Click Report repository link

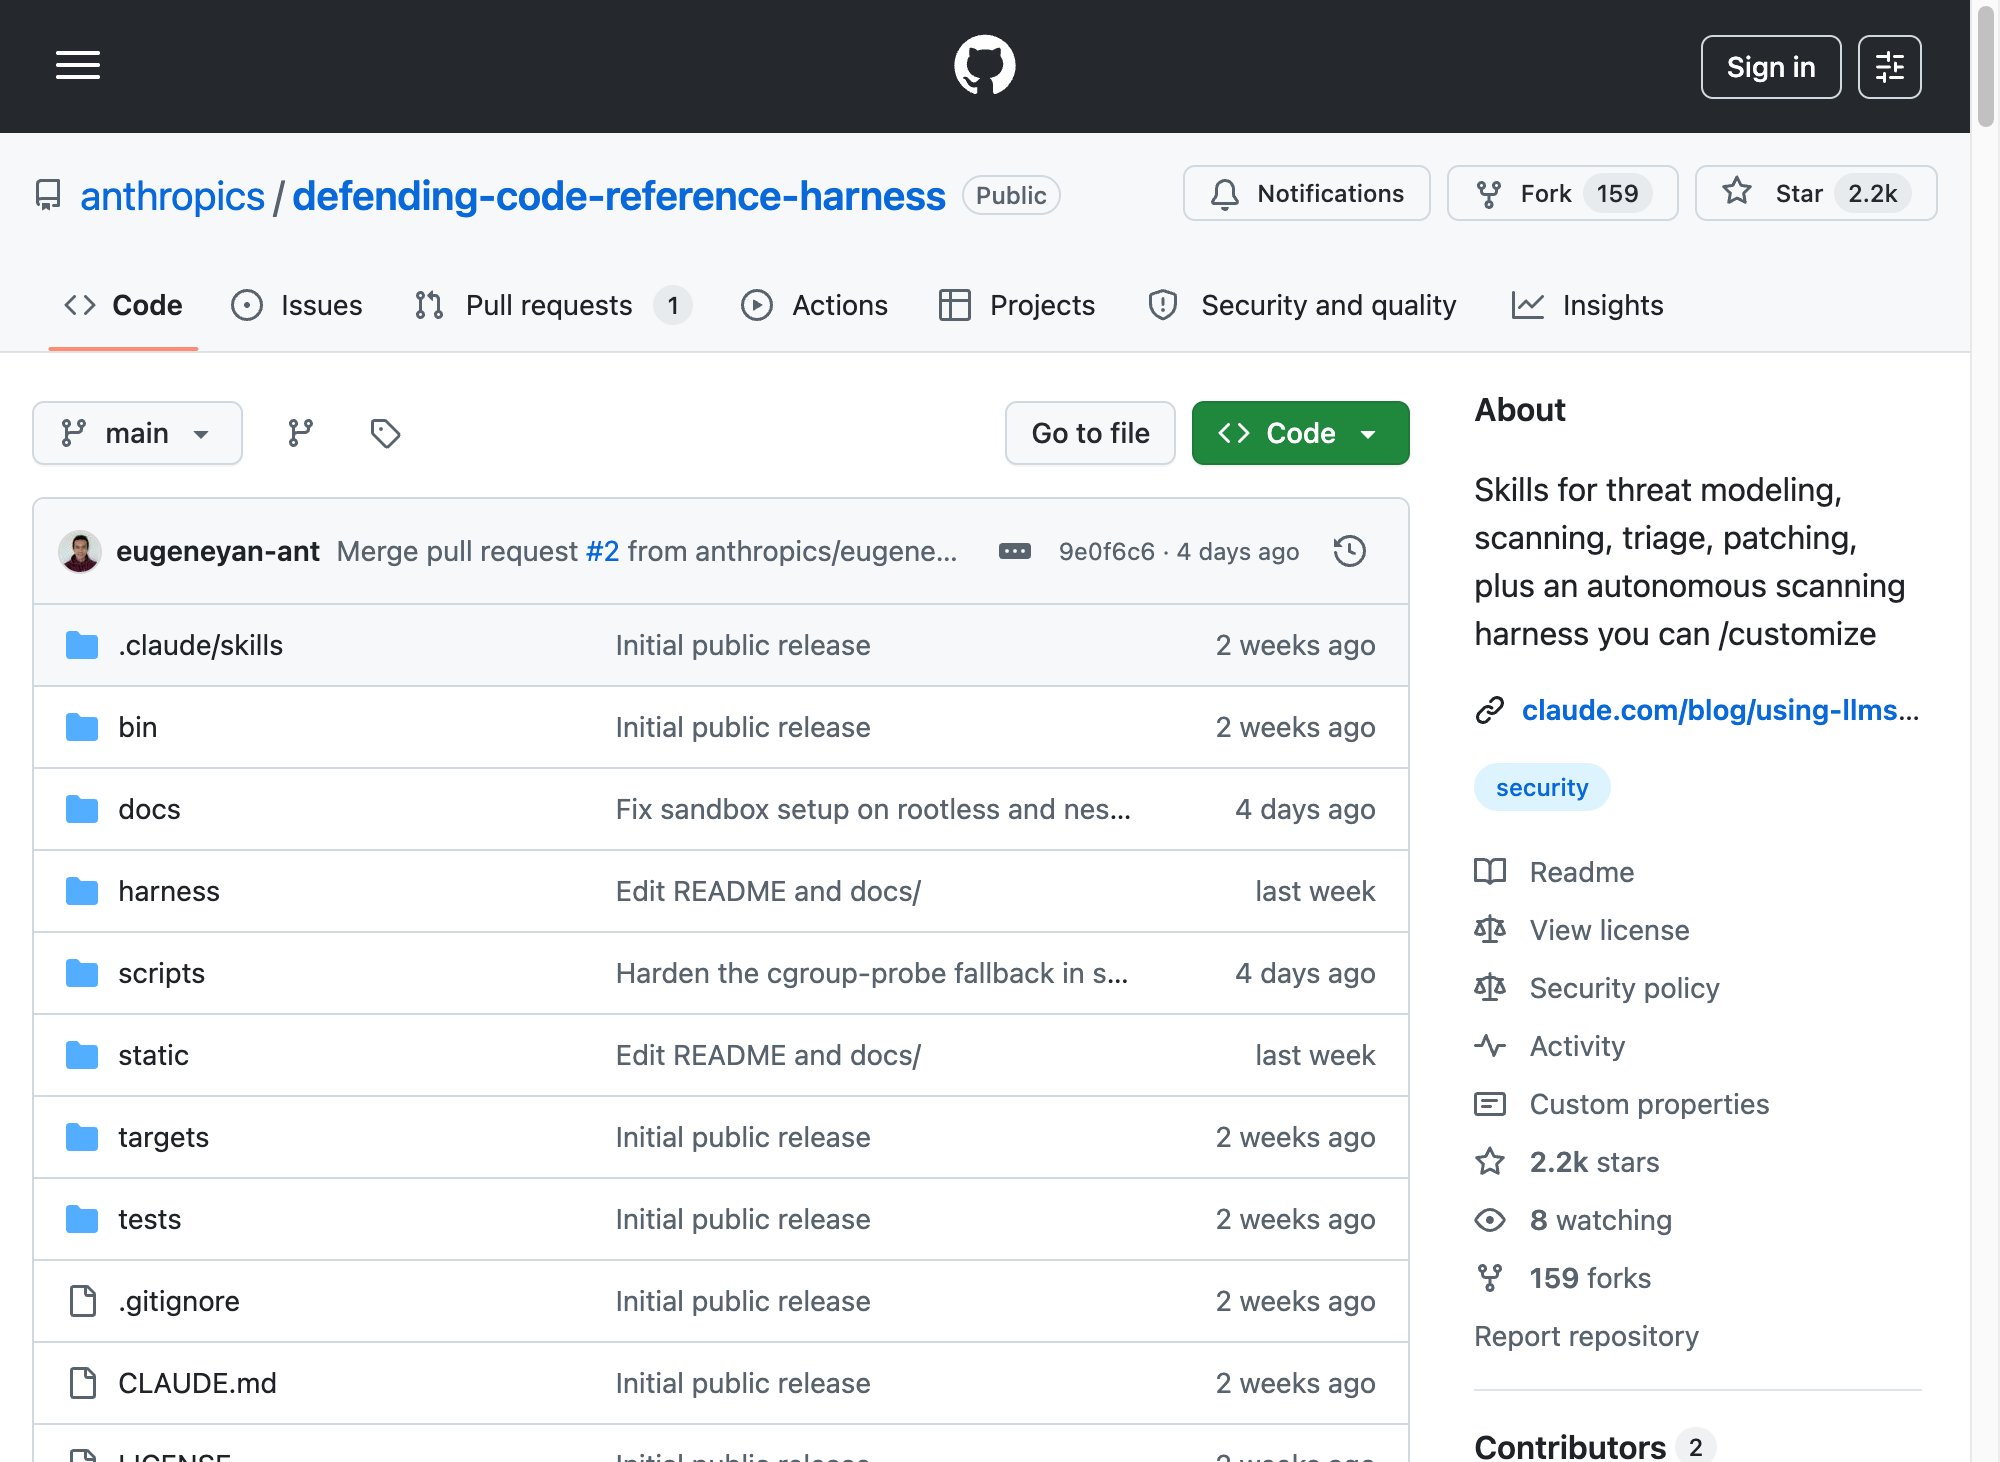(1586, 1336)
